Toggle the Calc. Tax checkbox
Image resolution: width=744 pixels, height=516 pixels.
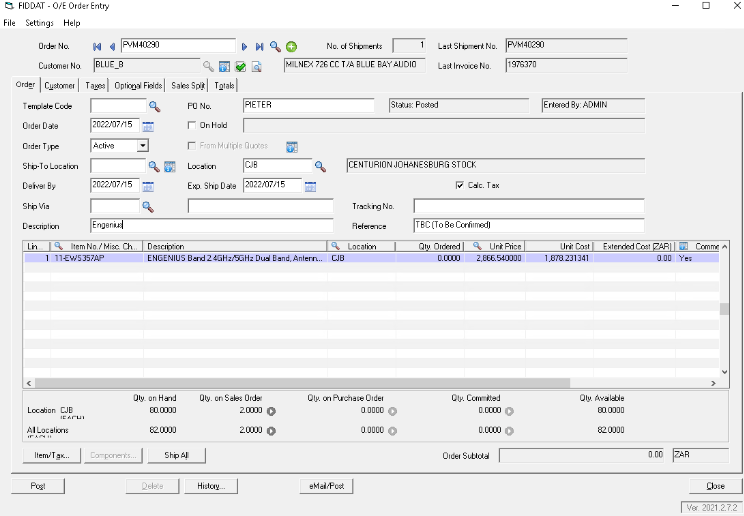coord(459,185)
